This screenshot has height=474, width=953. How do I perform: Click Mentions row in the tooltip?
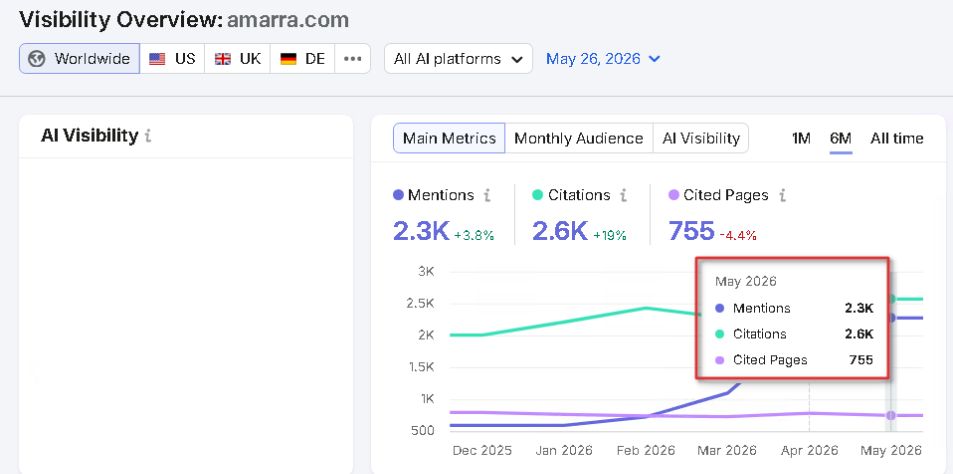pos(794,308)
